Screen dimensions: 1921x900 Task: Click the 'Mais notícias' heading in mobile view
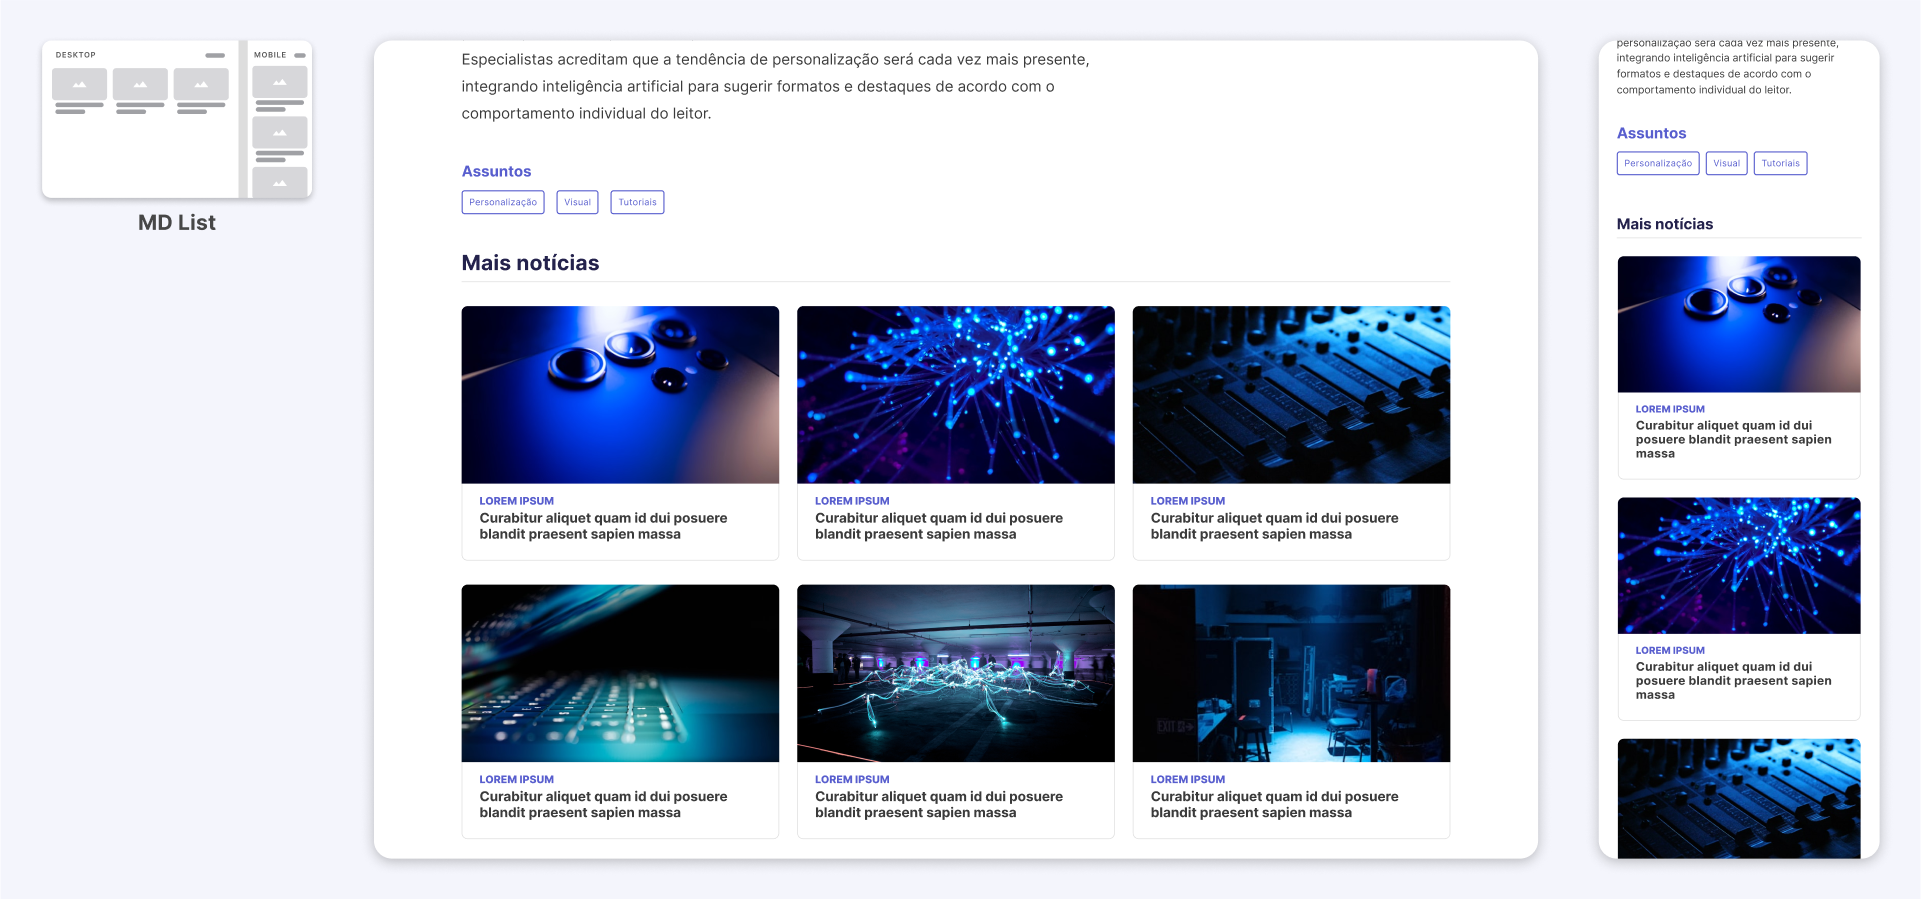pyautogui.click(x=1665, y=224)
